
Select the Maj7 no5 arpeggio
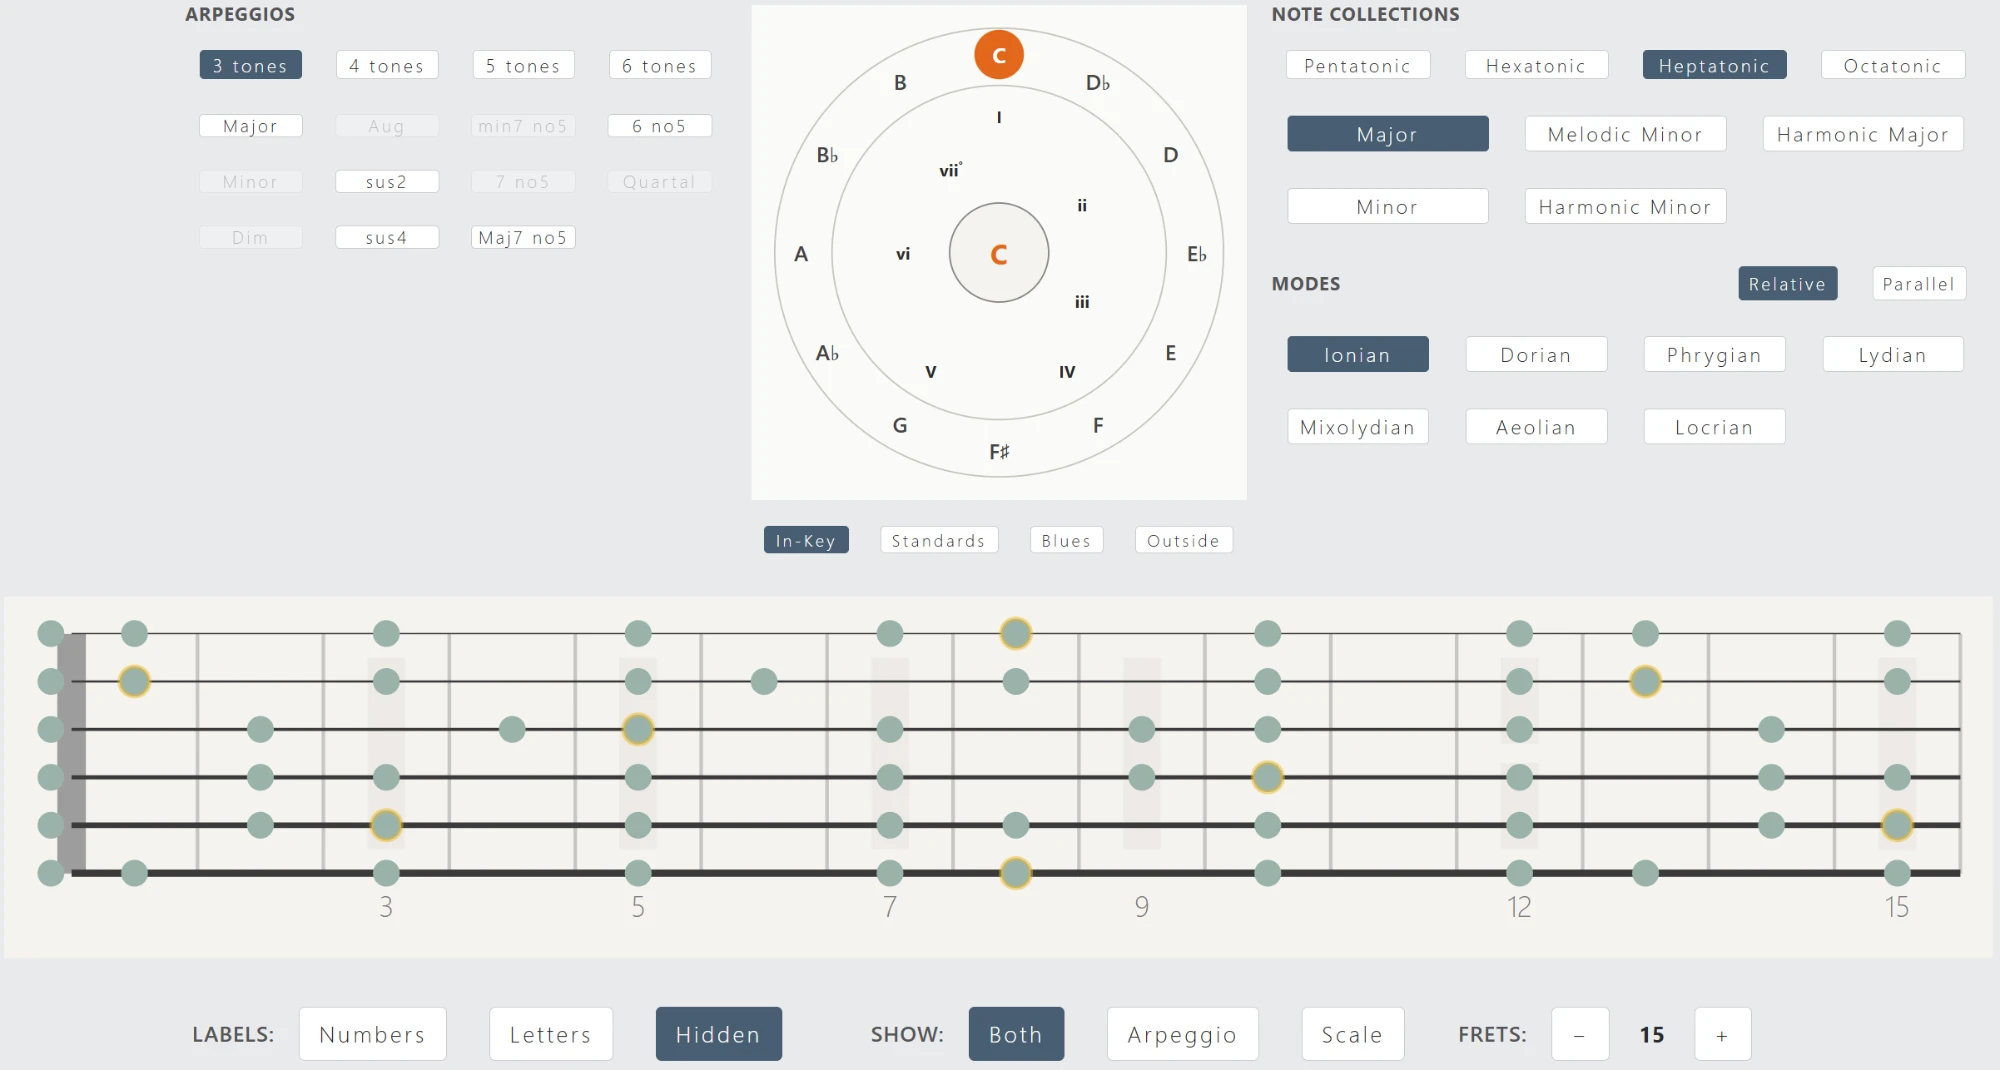tap(523, 238)
